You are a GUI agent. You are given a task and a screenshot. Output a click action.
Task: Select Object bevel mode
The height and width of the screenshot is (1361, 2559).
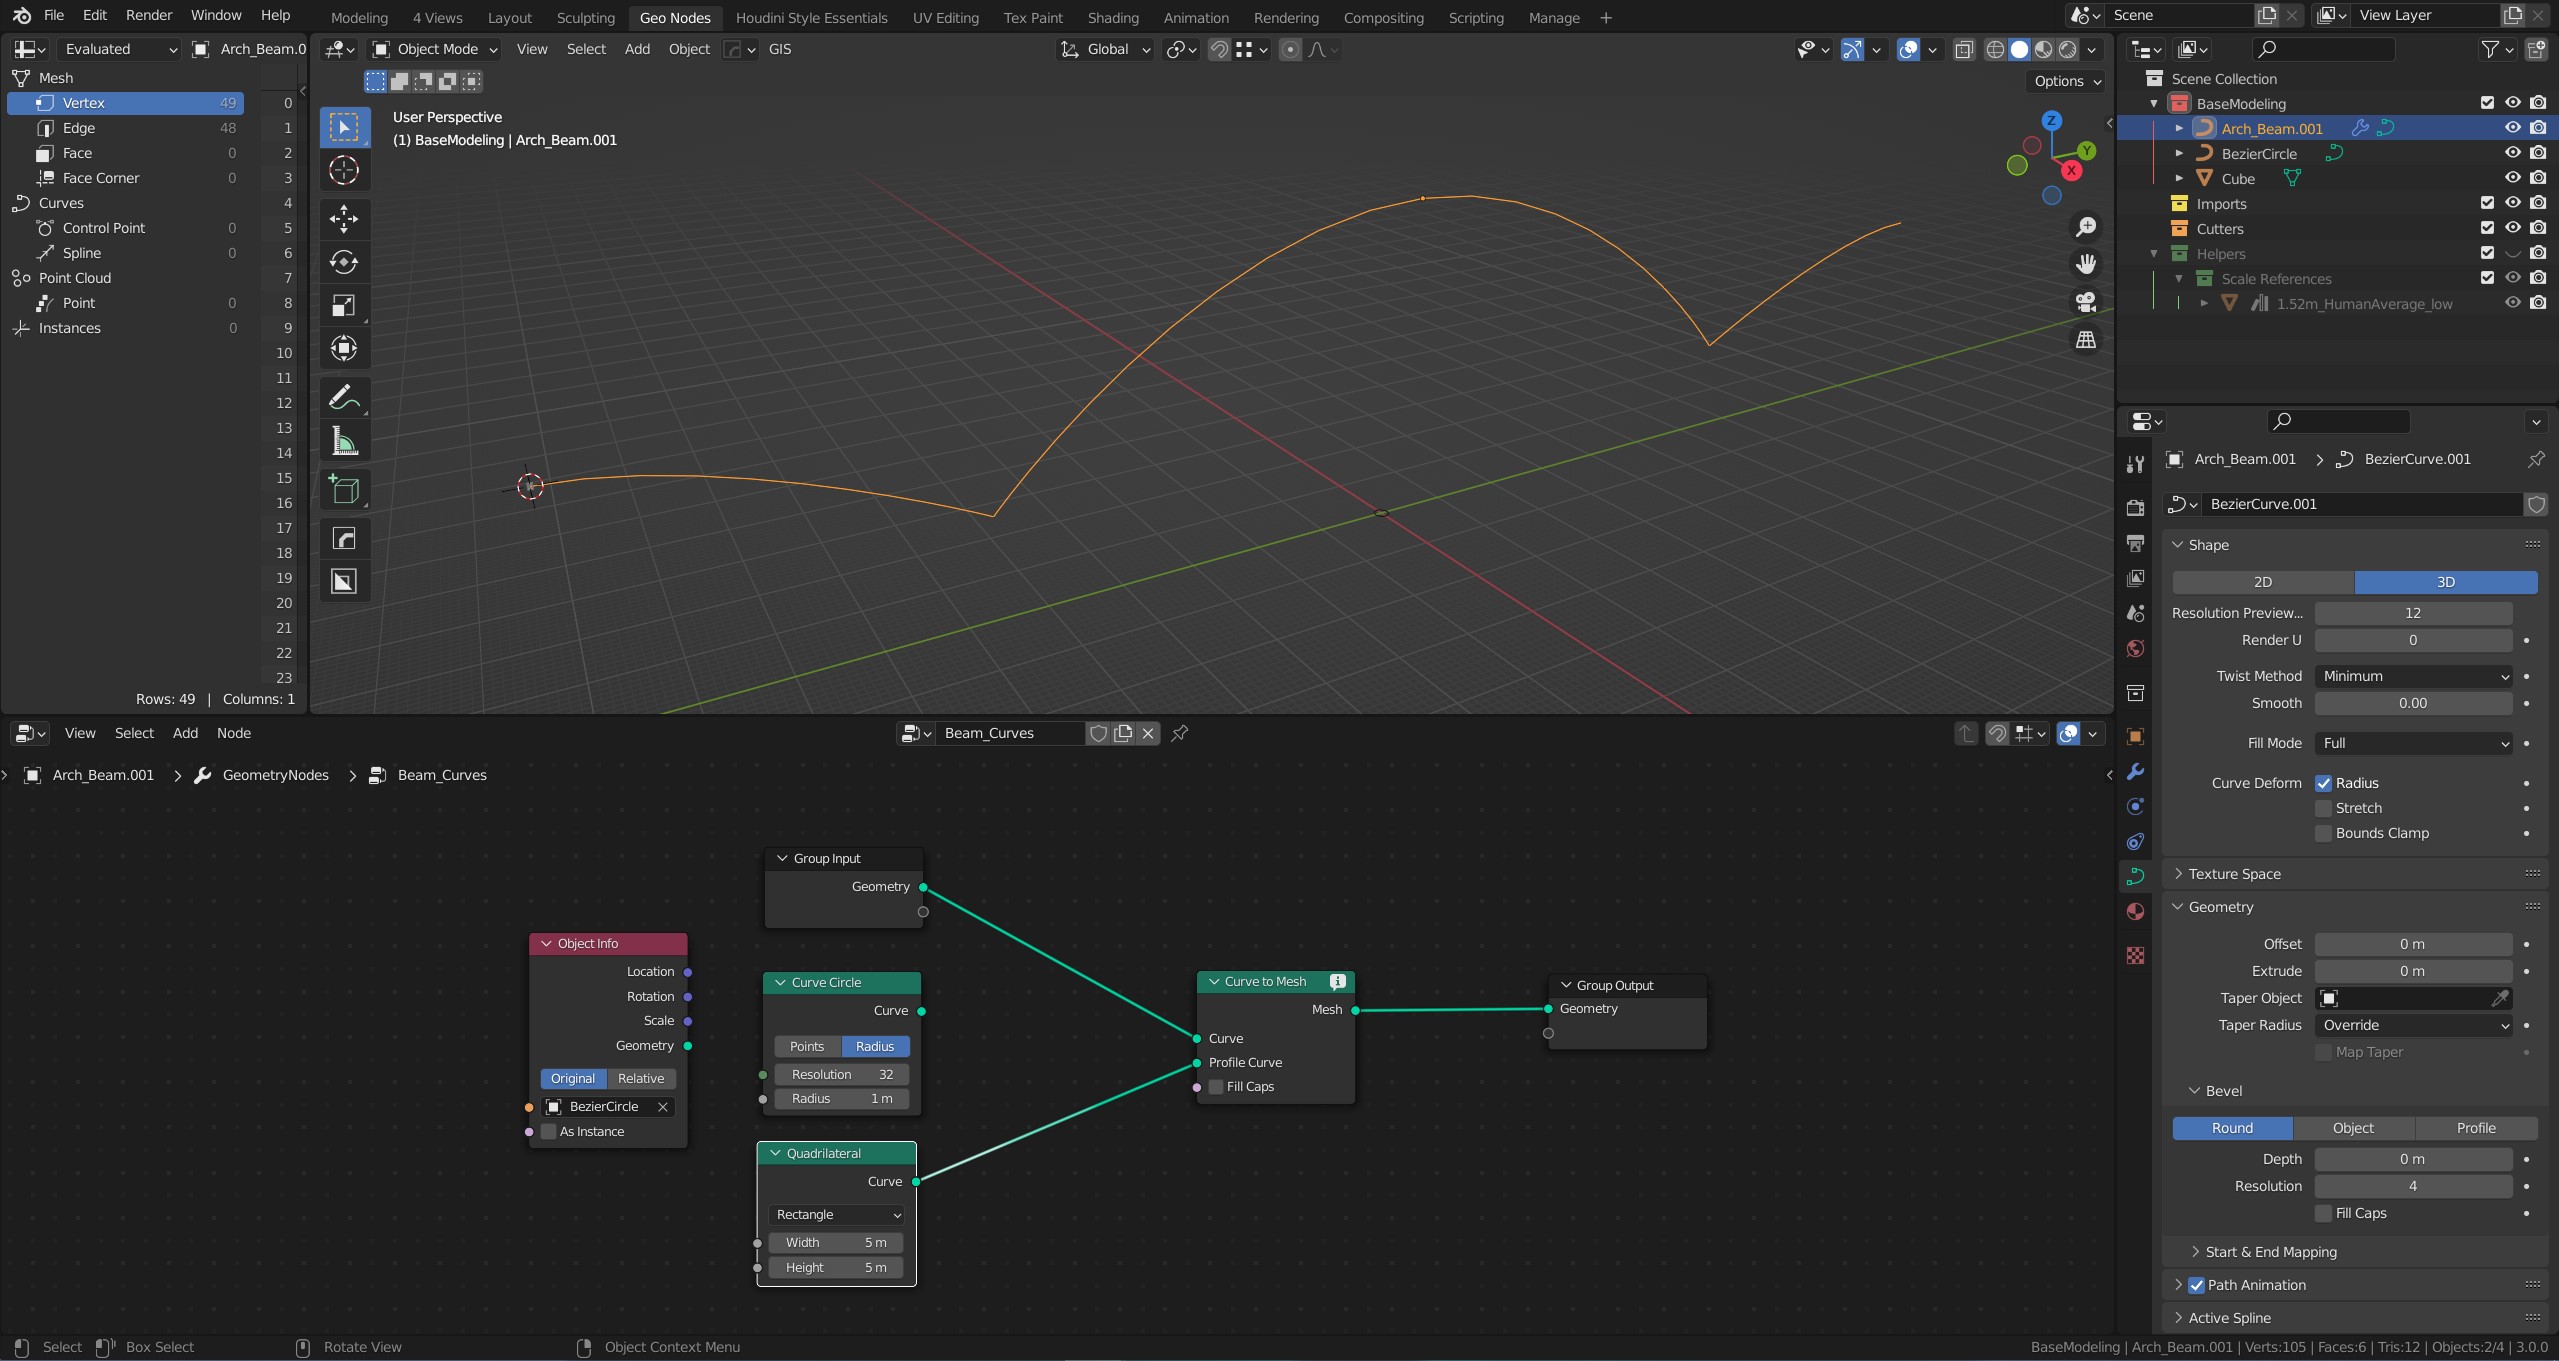point(2353,1128)
